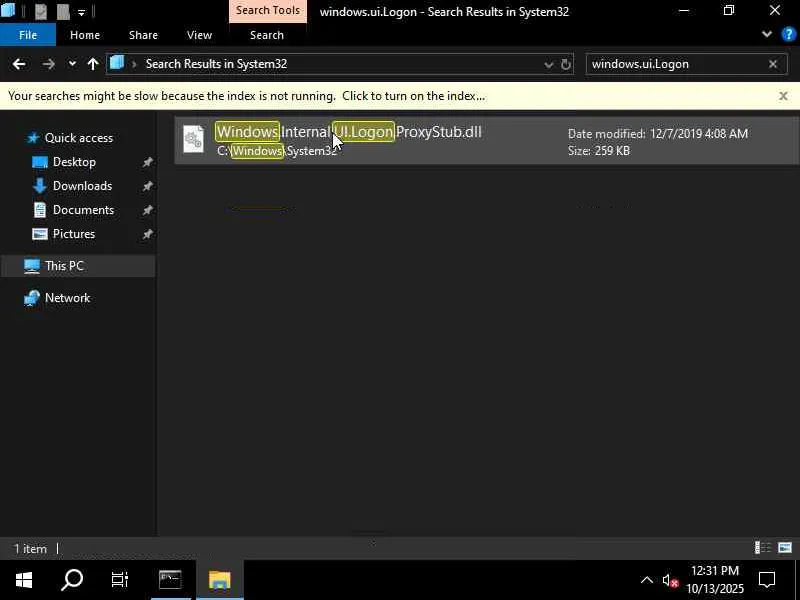The height and width of the screenshot is (600, 800).
Task: Dismiss the index warning bar
Action: click(783, 96)
